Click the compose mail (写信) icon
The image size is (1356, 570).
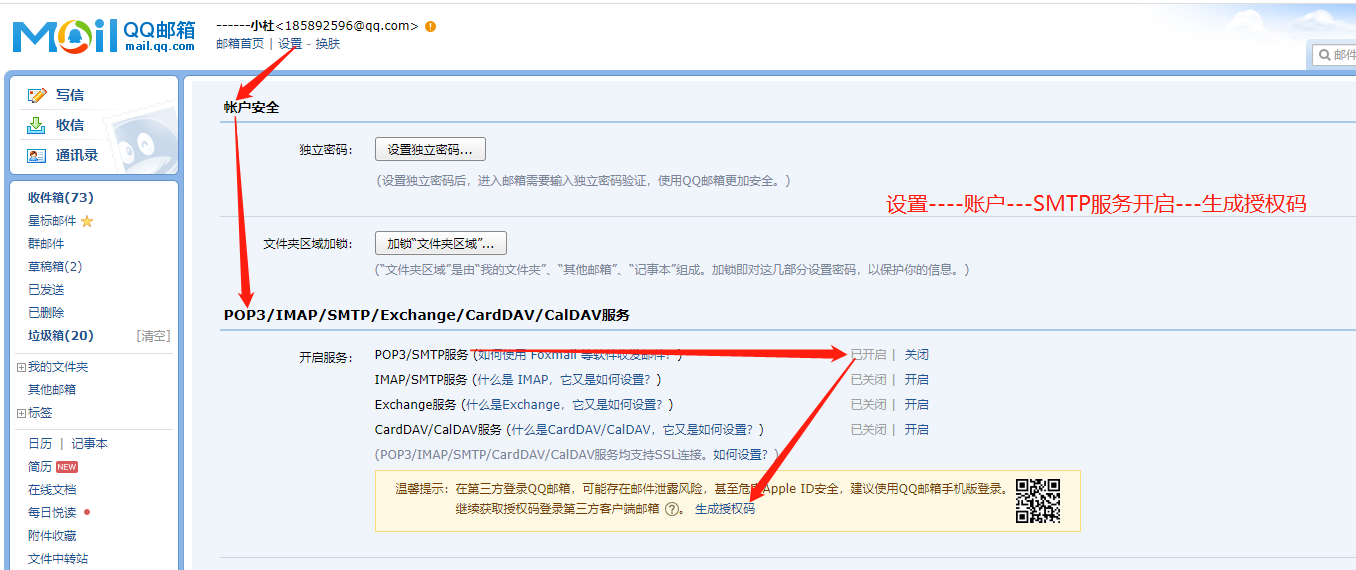37,95
